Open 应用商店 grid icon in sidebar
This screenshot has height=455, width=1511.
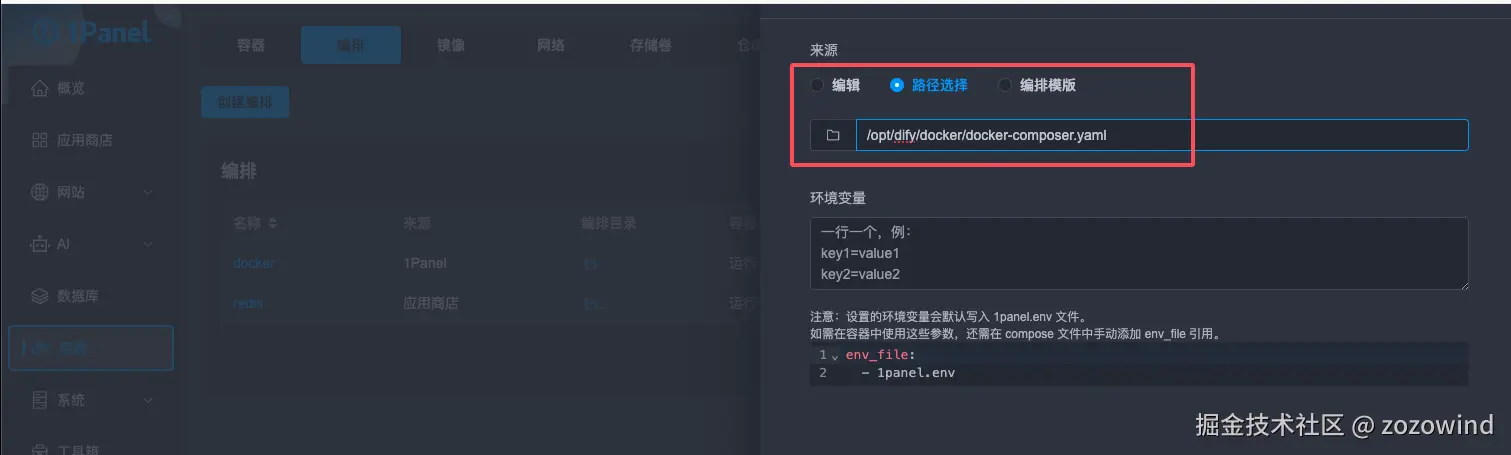click(x=40, y=140)
